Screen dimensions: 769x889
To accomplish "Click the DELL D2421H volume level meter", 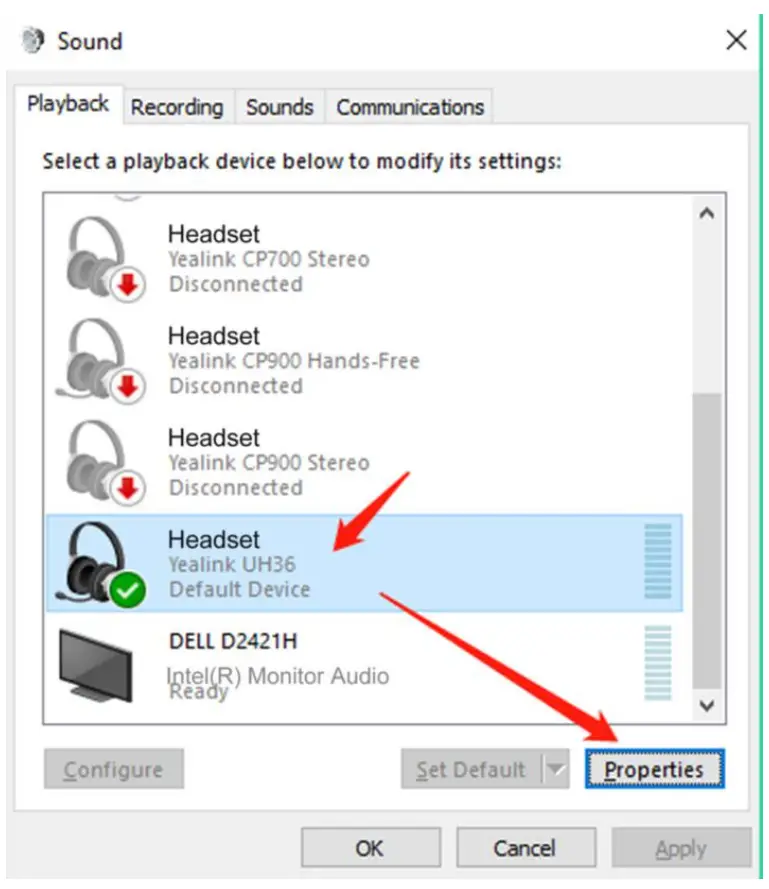I will pos(658,663).
